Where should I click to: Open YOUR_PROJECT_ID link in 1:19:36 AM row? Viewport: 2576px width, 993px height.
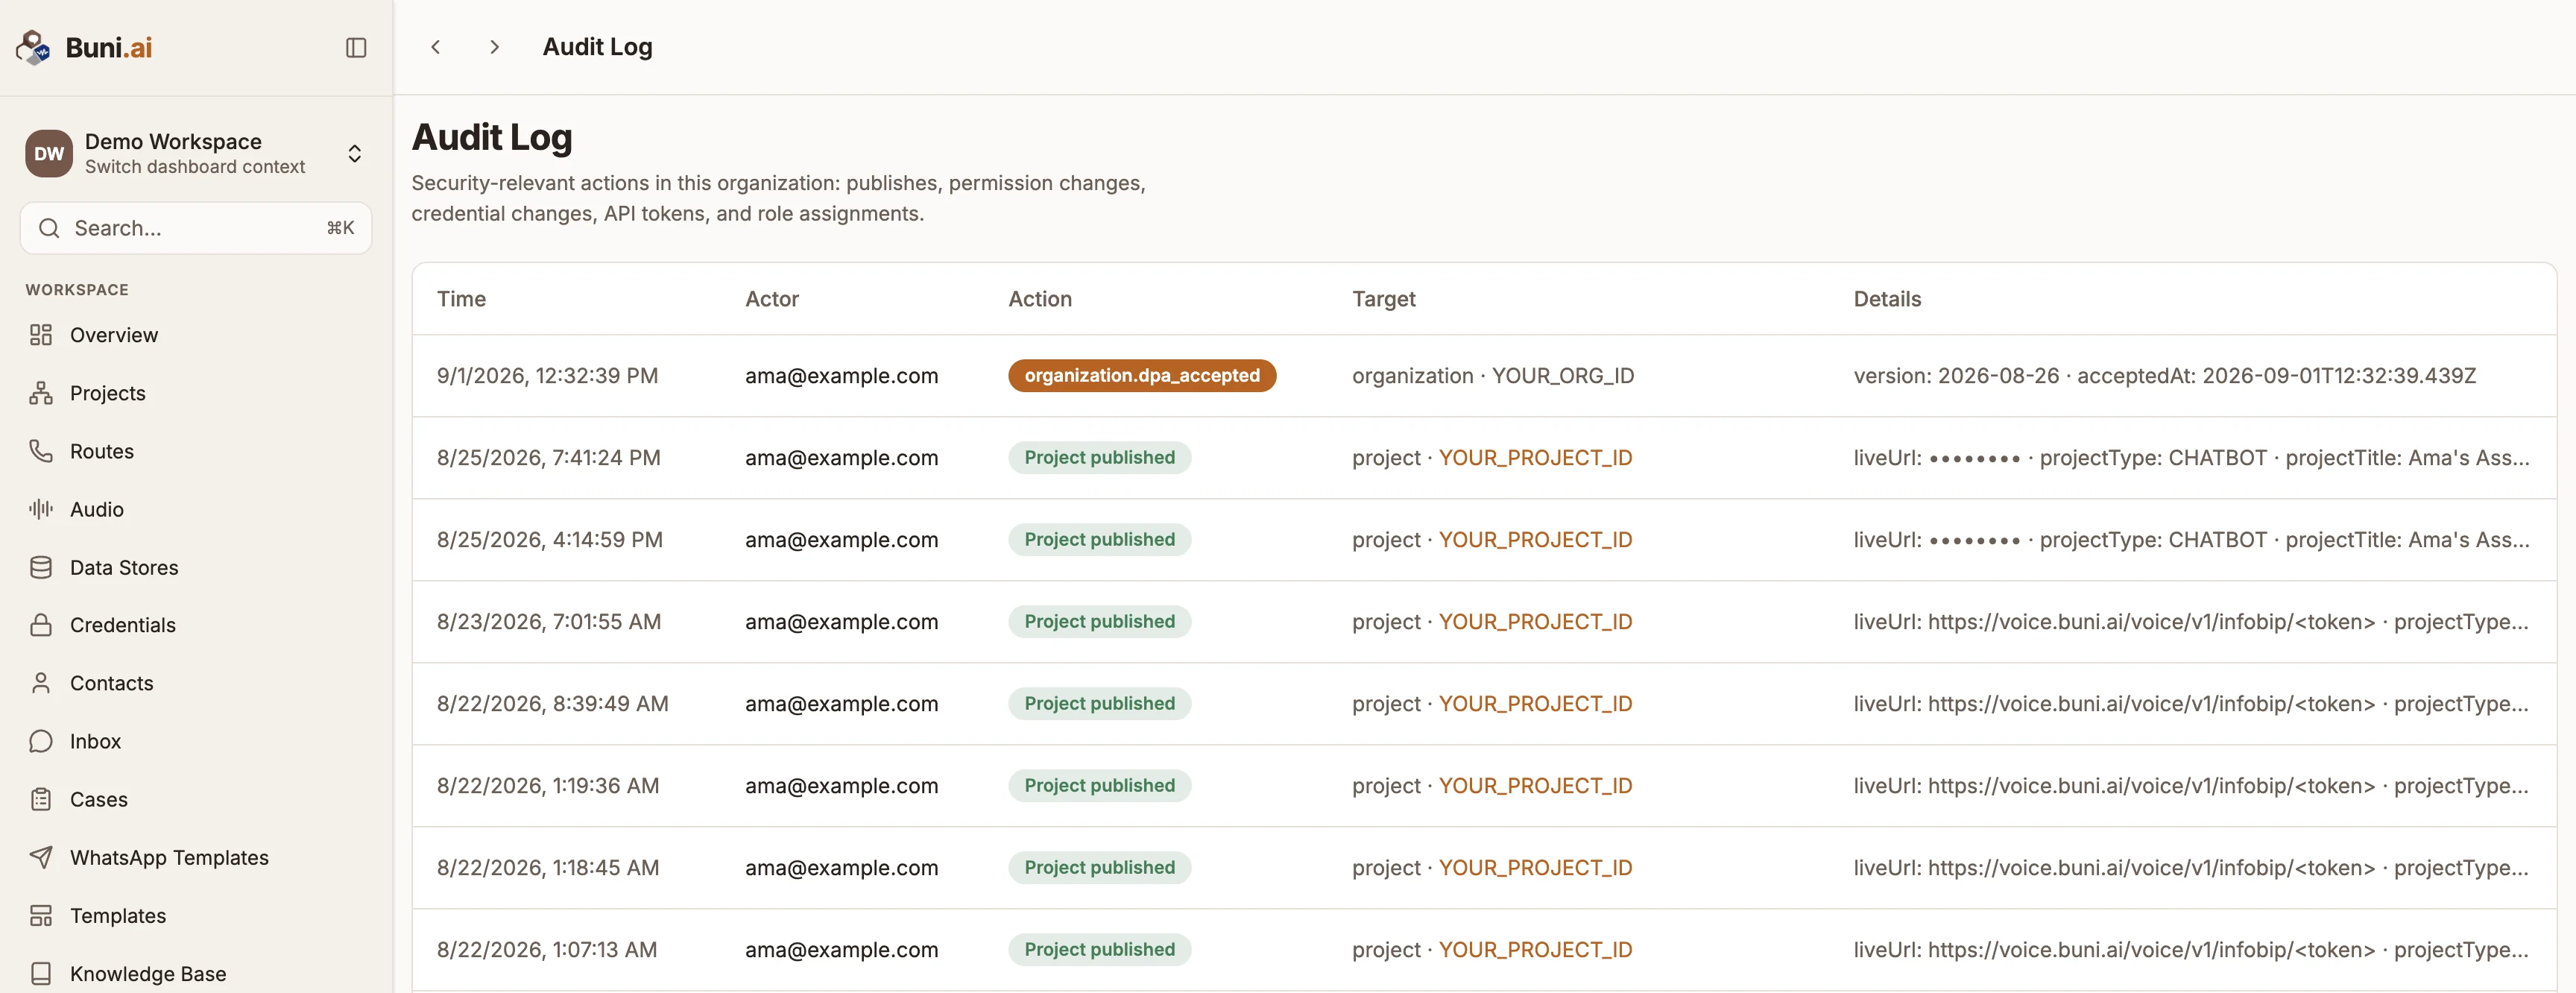(x=1535, y=785)
